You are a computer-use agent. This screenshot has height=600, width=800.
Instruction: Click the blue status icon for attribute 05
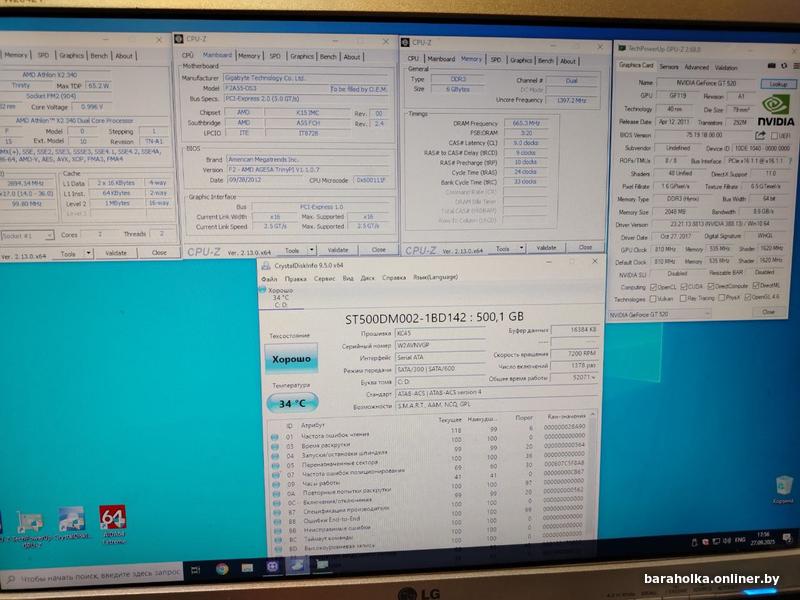pos(276,465)
